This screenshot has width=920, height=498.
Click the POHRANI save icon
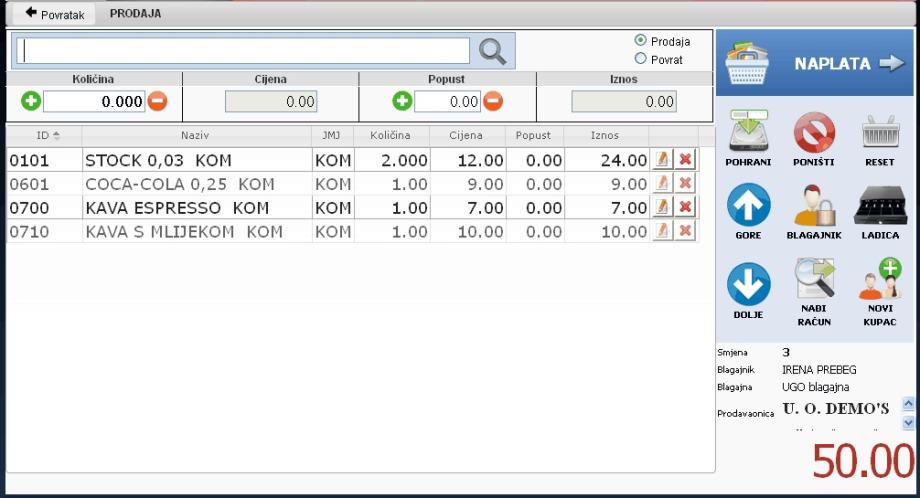coord(748,131)
